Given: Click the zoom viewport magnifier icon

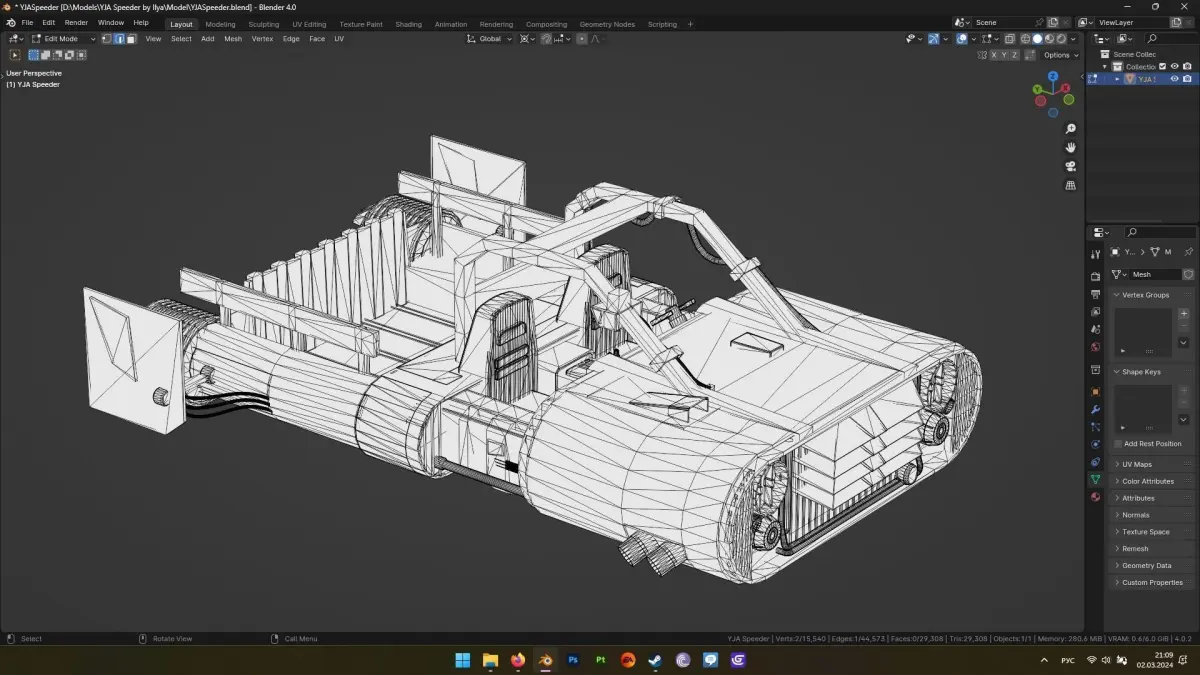Looking at the screenshot, I should 1071,129.
